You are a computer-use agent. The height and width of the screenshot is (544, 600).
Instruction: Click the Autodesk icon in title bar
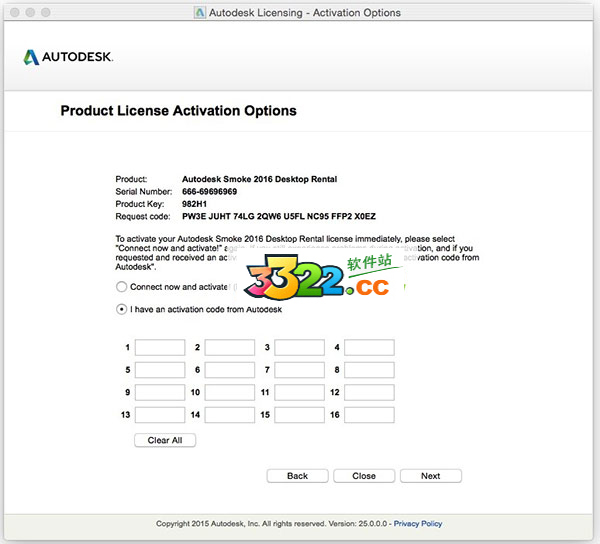200,13
